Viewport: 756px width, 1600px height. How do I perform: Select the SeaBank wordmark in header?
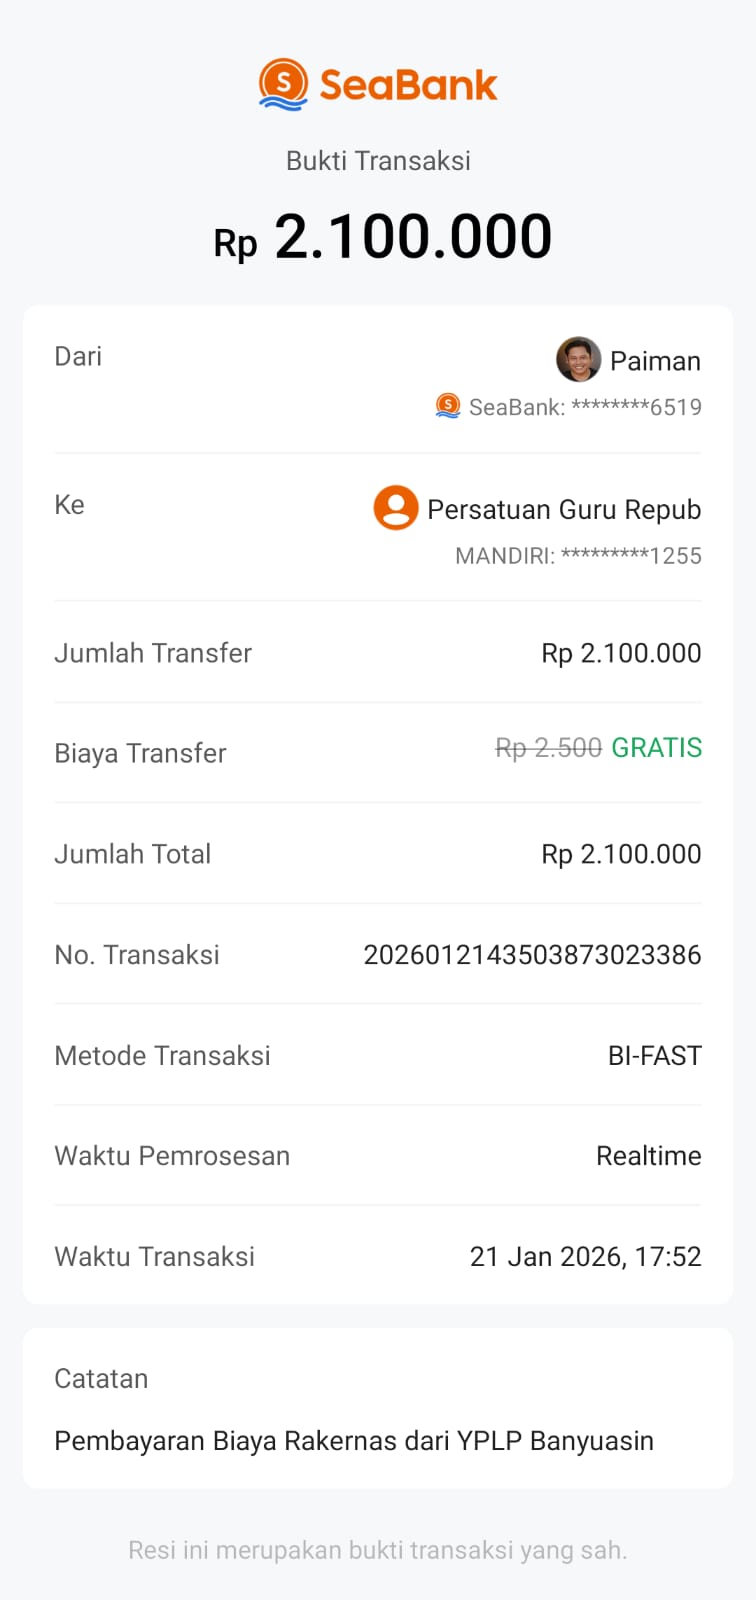point(408,85)
